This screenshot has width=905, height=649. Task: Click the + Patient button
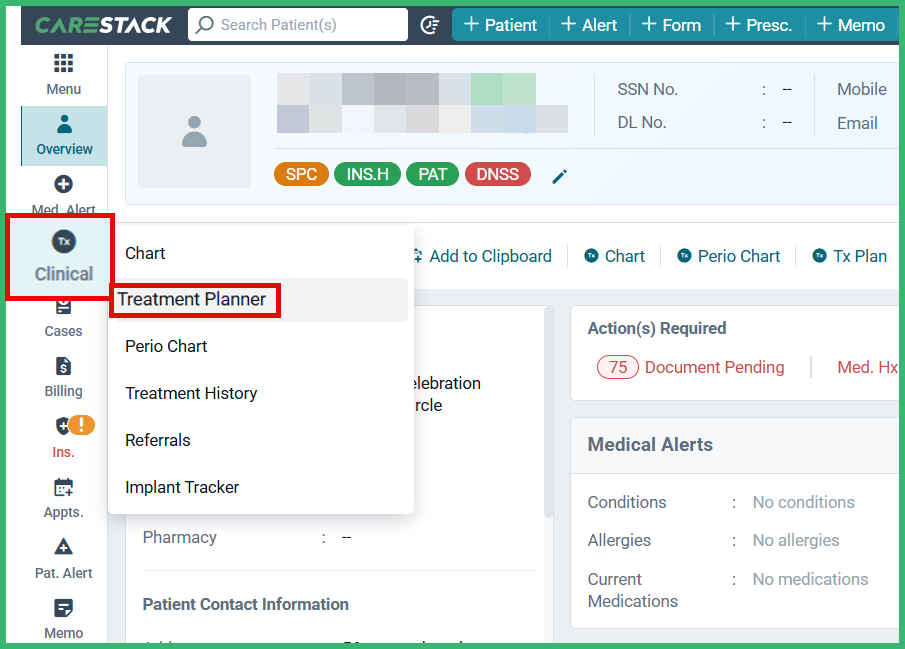pyautogui.click(x=500, y=25)
